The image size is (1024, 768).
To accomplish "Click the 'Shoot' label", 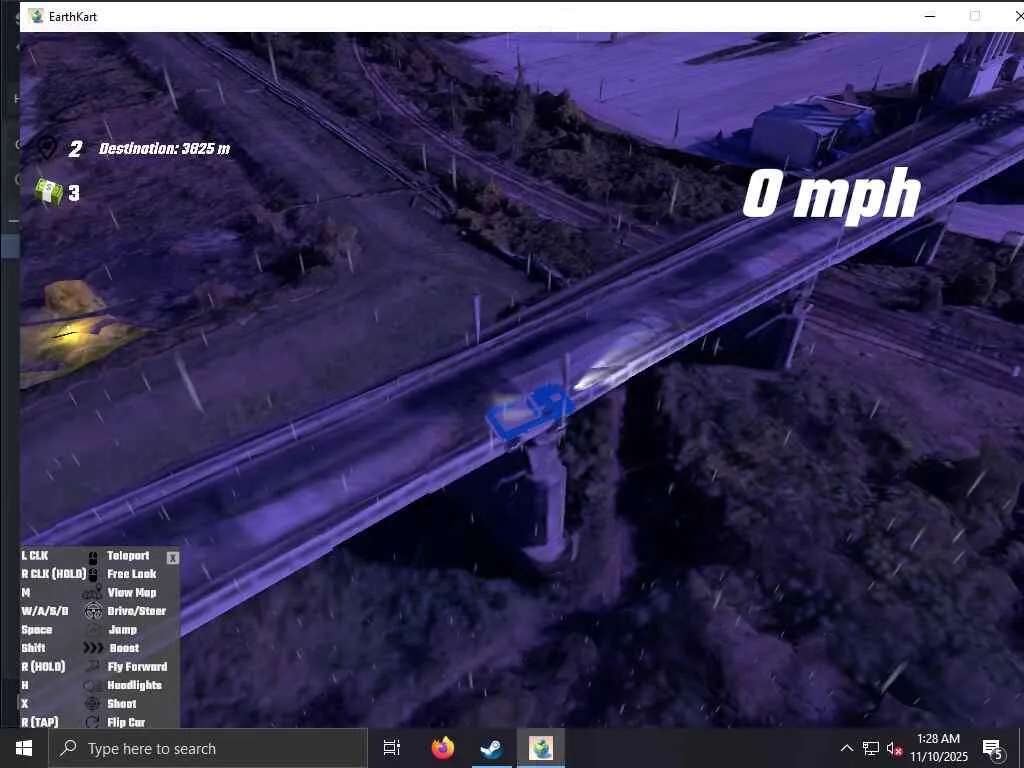I will tap(121, 703).
